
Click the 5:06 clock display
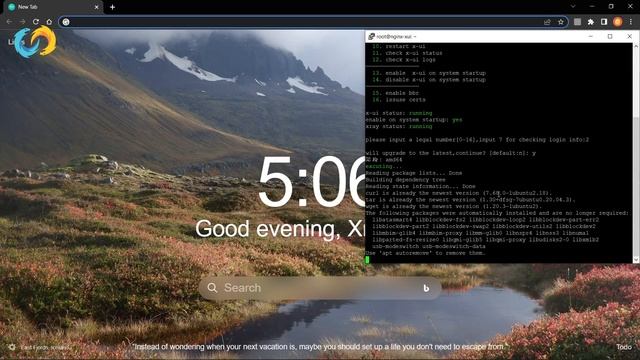pos(311,182)
